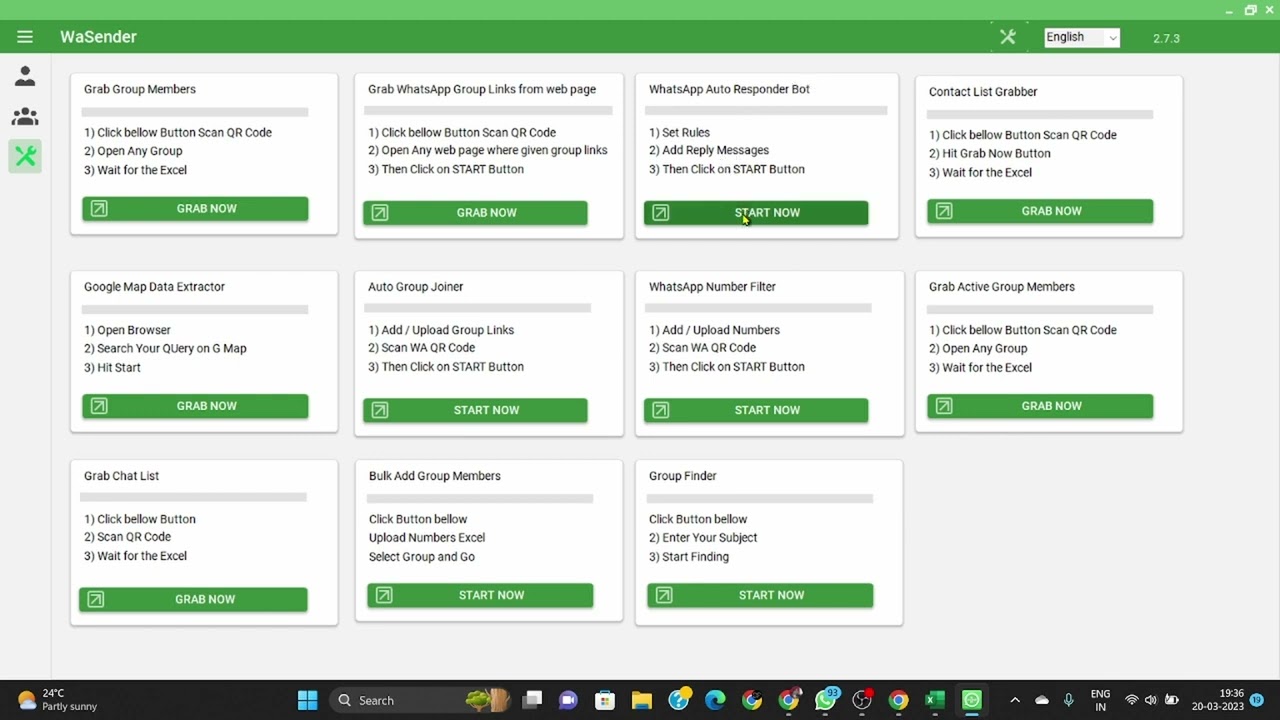
Task: Click the version number 2.7.3
Action: pos(1166,38)
